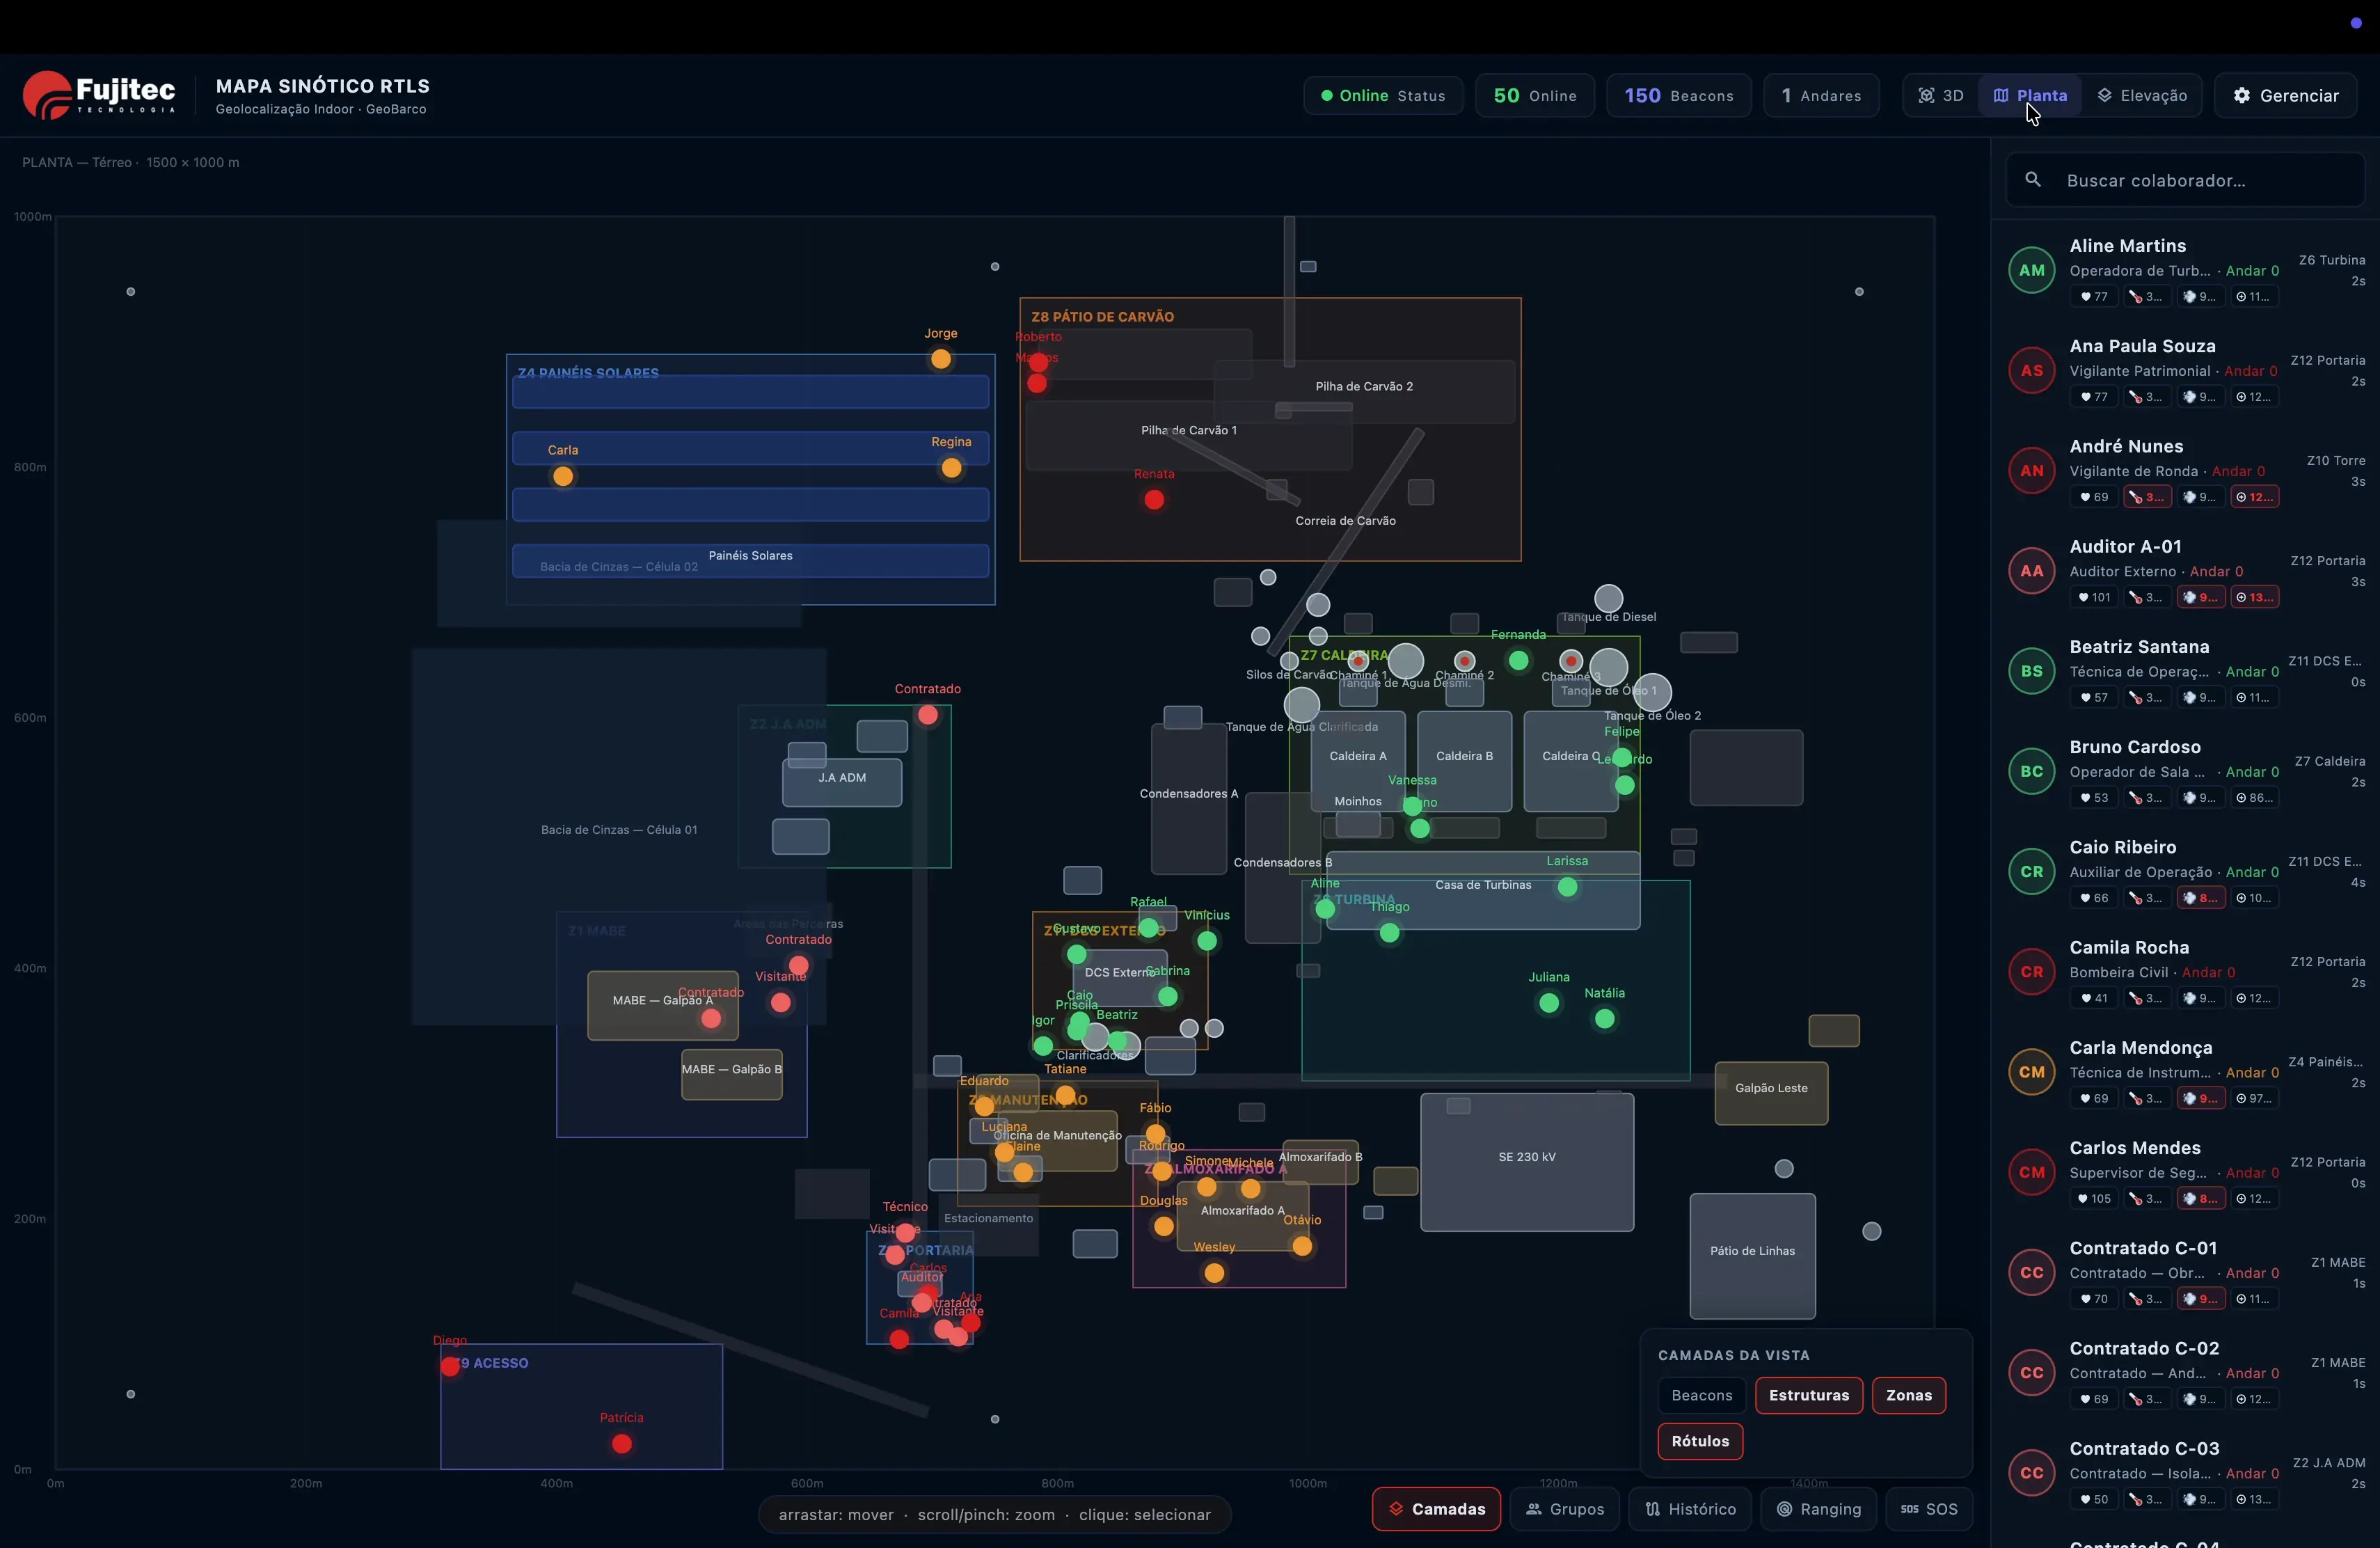The height and width of the screenshot is (1548, 2380).
Task: Select Regina's marker on the map
Action: click(x=951, y=468)
